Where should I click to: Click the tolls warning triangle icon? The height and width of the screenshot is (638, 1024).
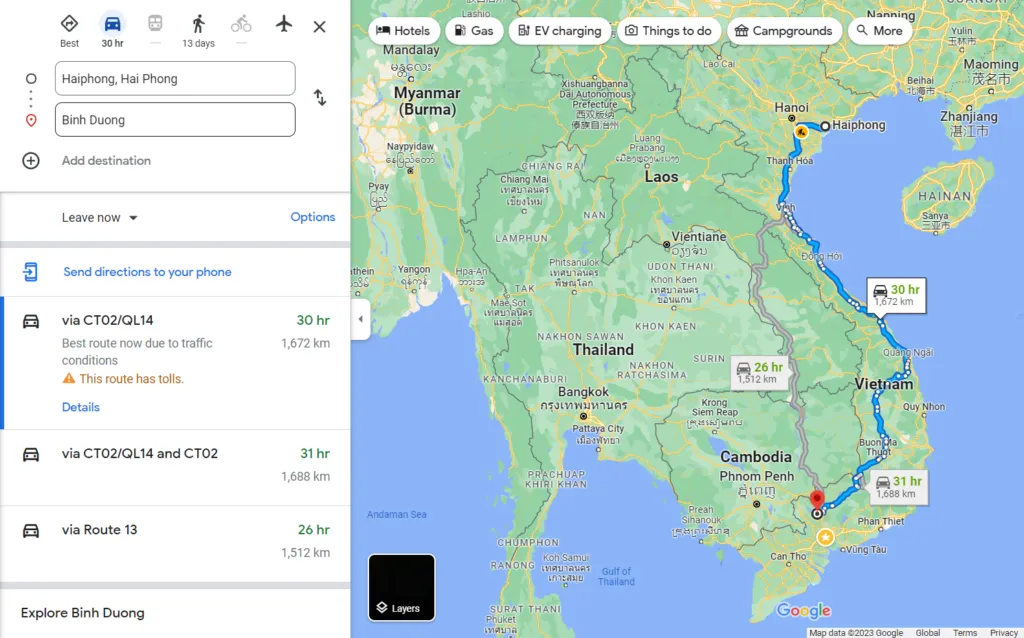(69, 378)
